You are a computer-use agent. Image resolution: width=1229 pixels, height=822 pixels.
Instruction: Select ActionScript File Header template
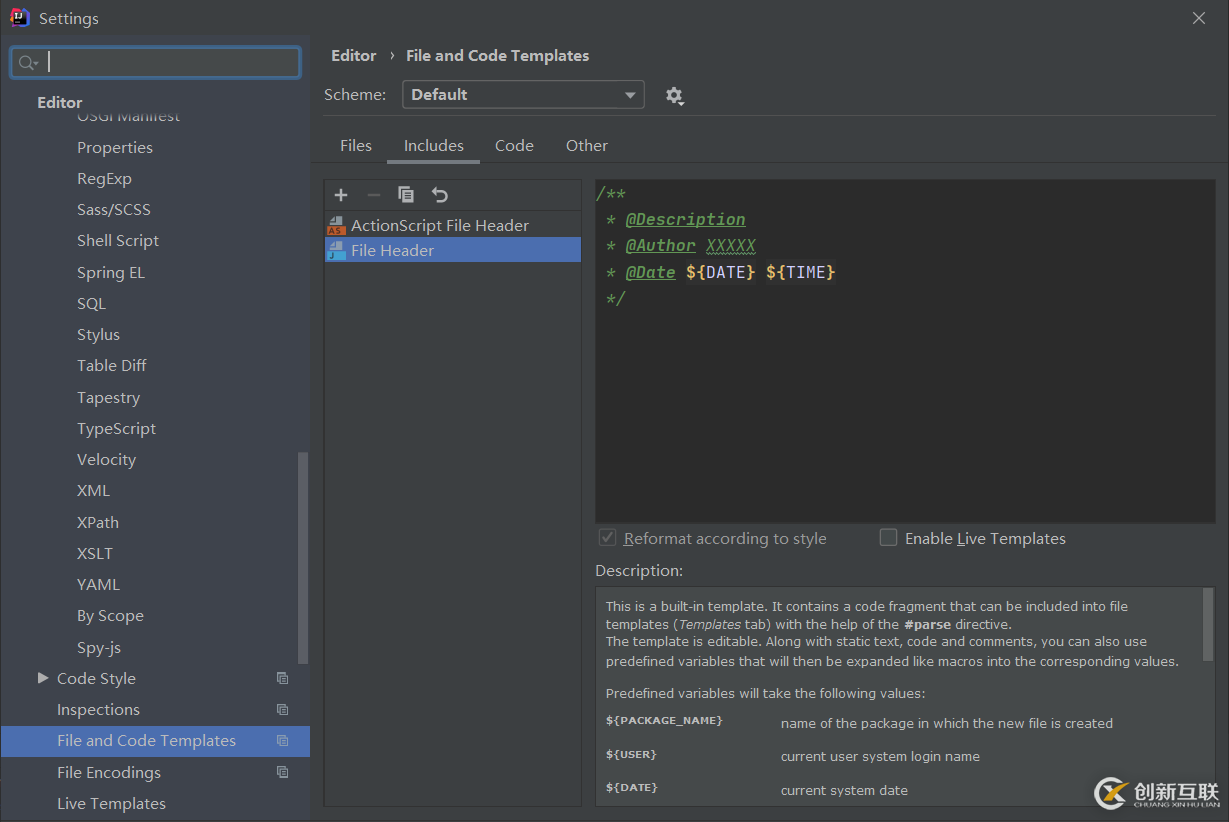tap(439, 226)
